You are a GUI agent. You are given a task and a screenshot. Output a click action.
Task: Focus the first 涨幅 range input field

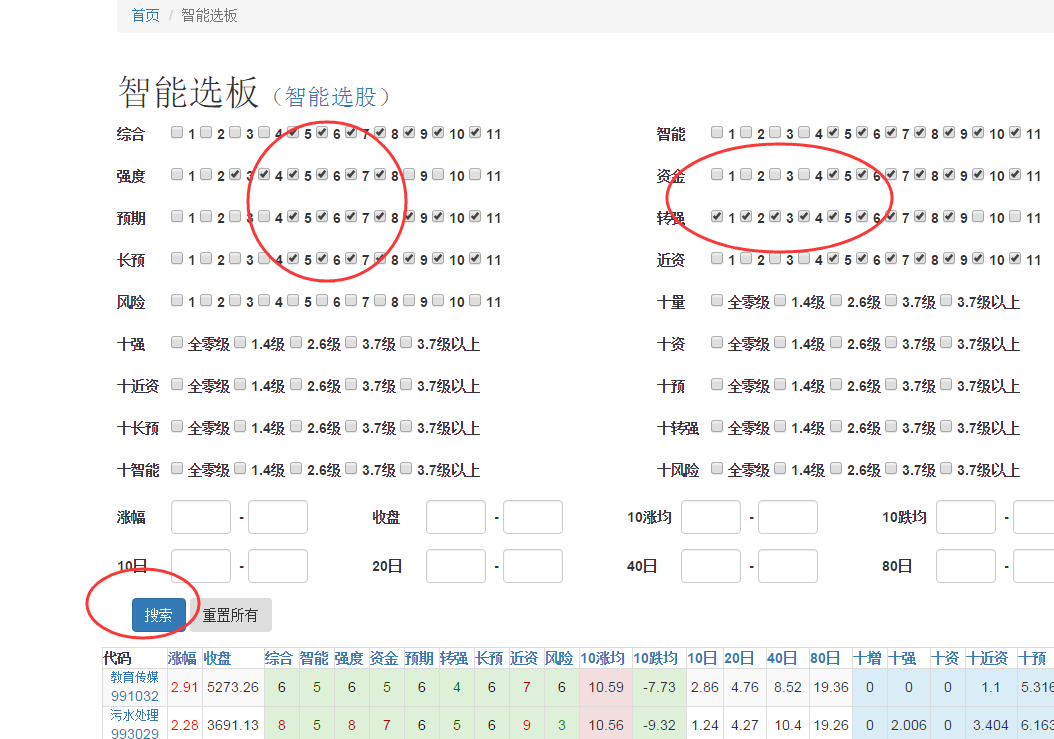point(201,517)
